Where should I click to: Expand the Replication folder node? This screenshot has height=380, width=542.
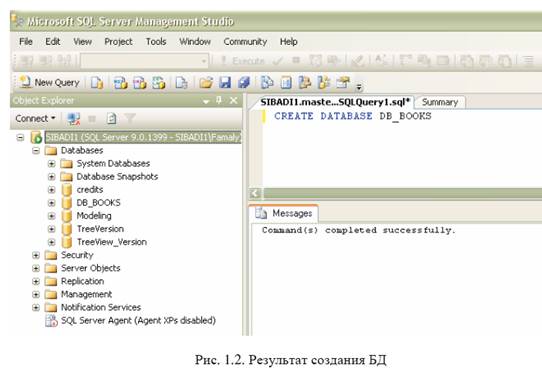pyautogui.click(x=36, y=281)
